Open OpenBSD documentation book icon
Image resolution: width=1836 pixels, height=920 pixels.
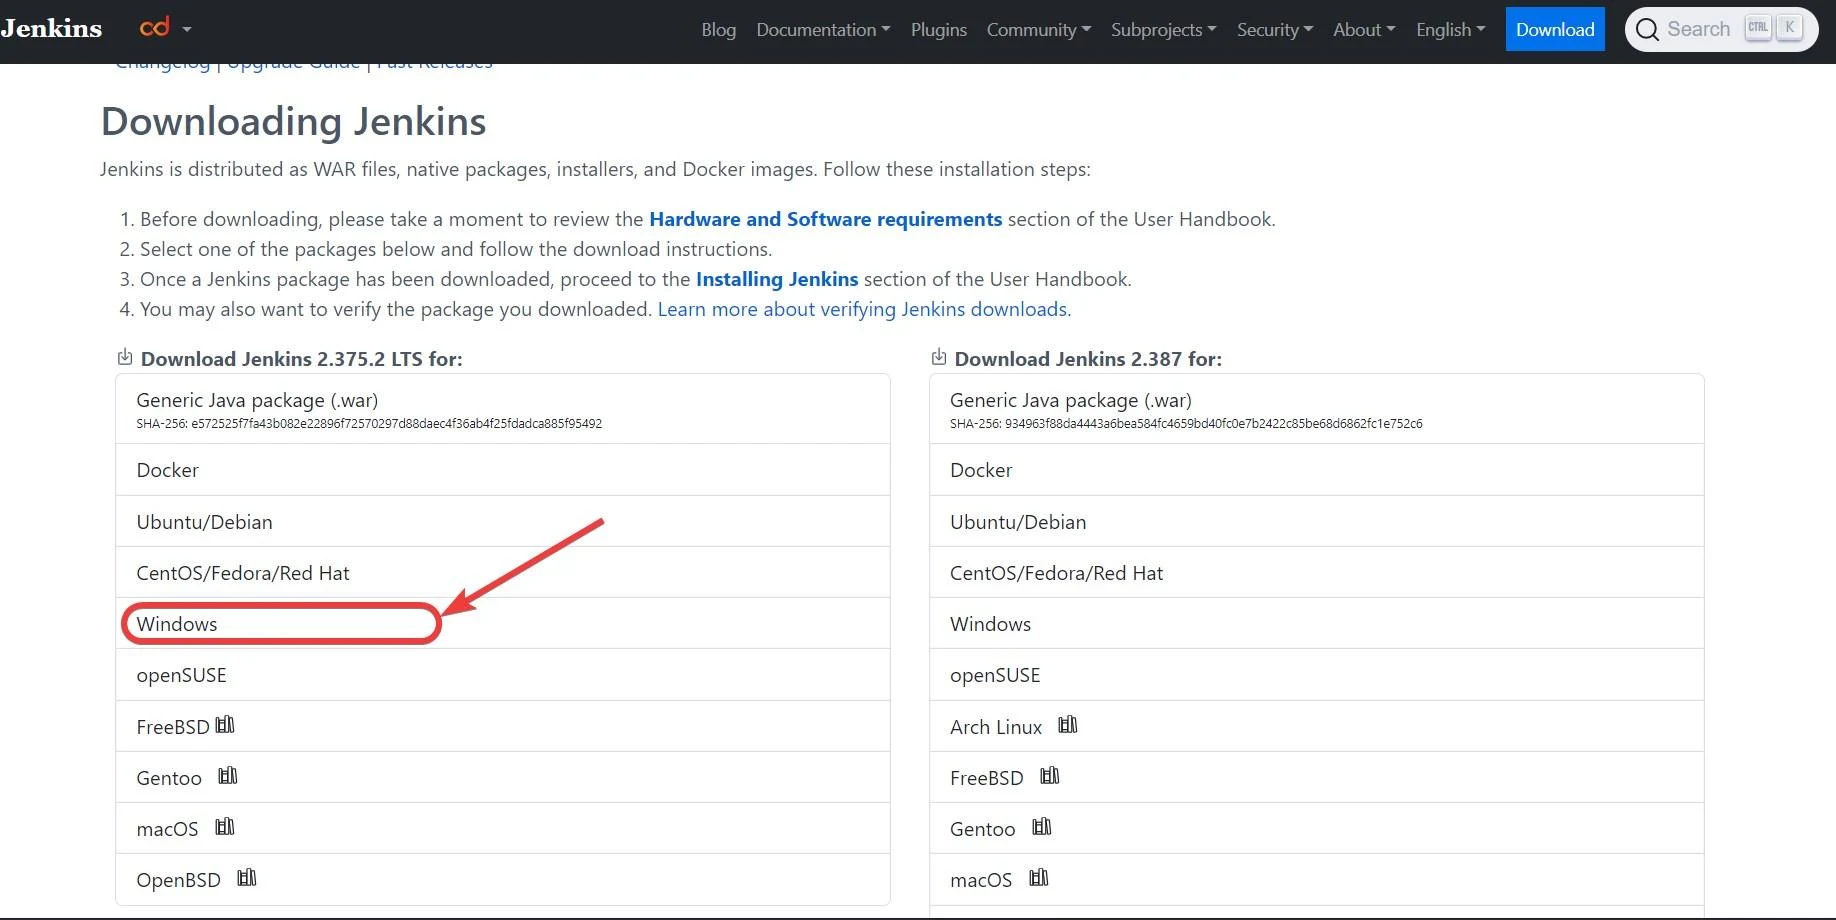(247, 879)
